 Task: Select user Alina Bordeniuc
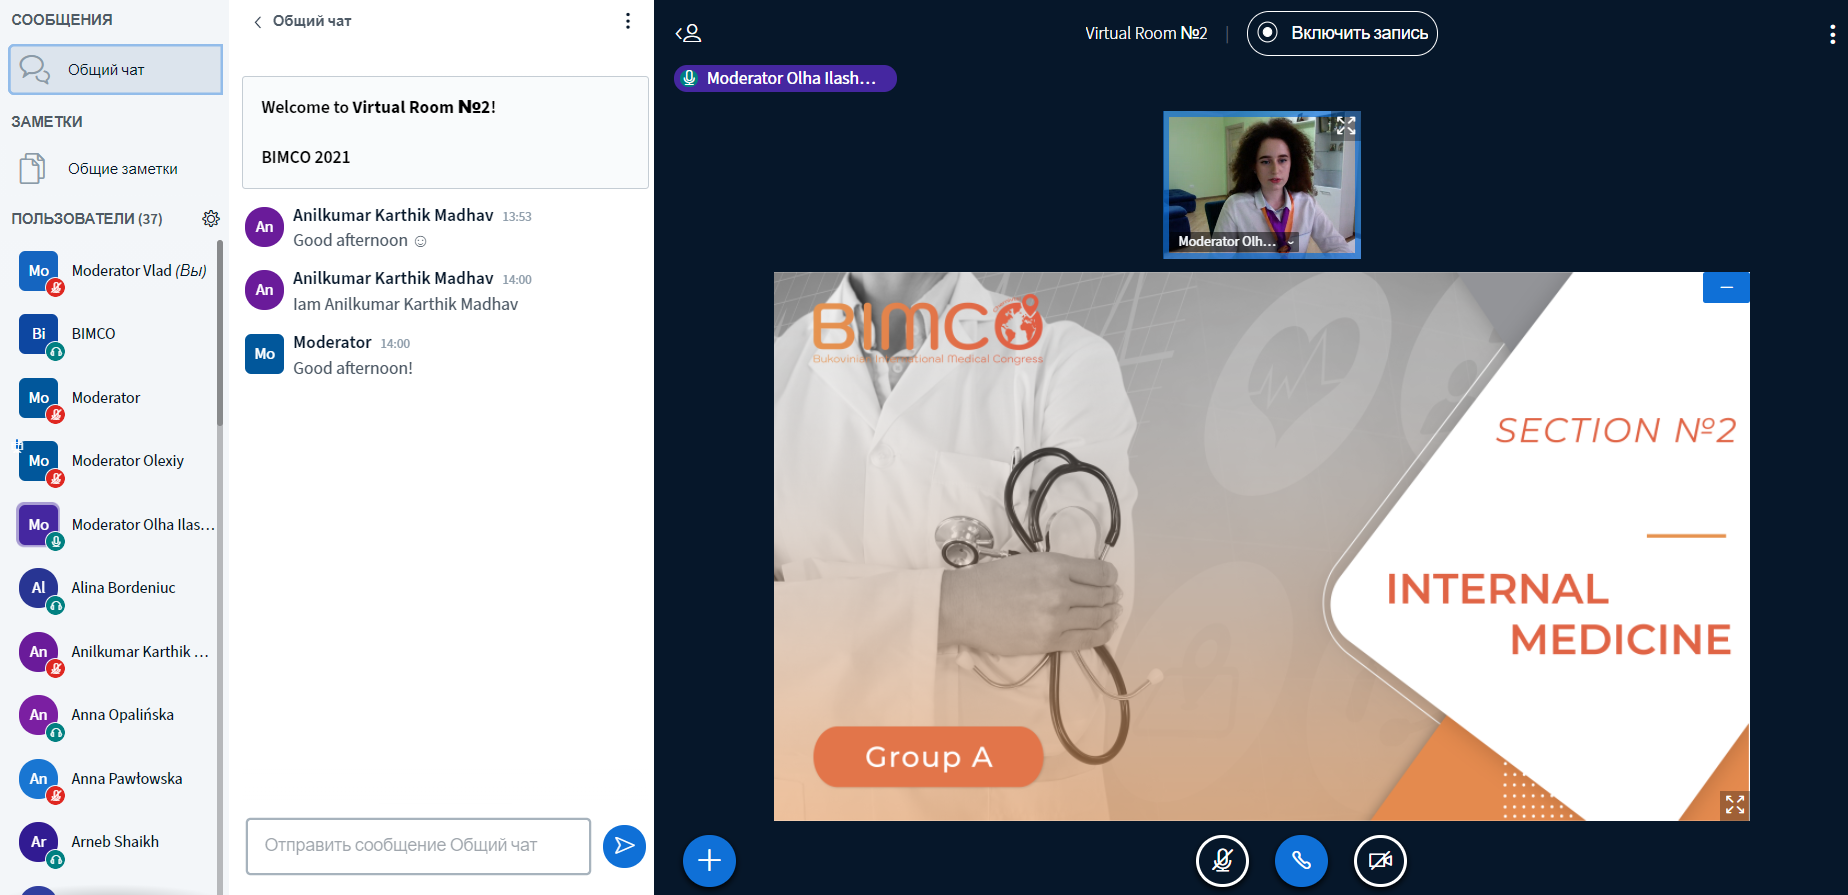coord(115,588)
